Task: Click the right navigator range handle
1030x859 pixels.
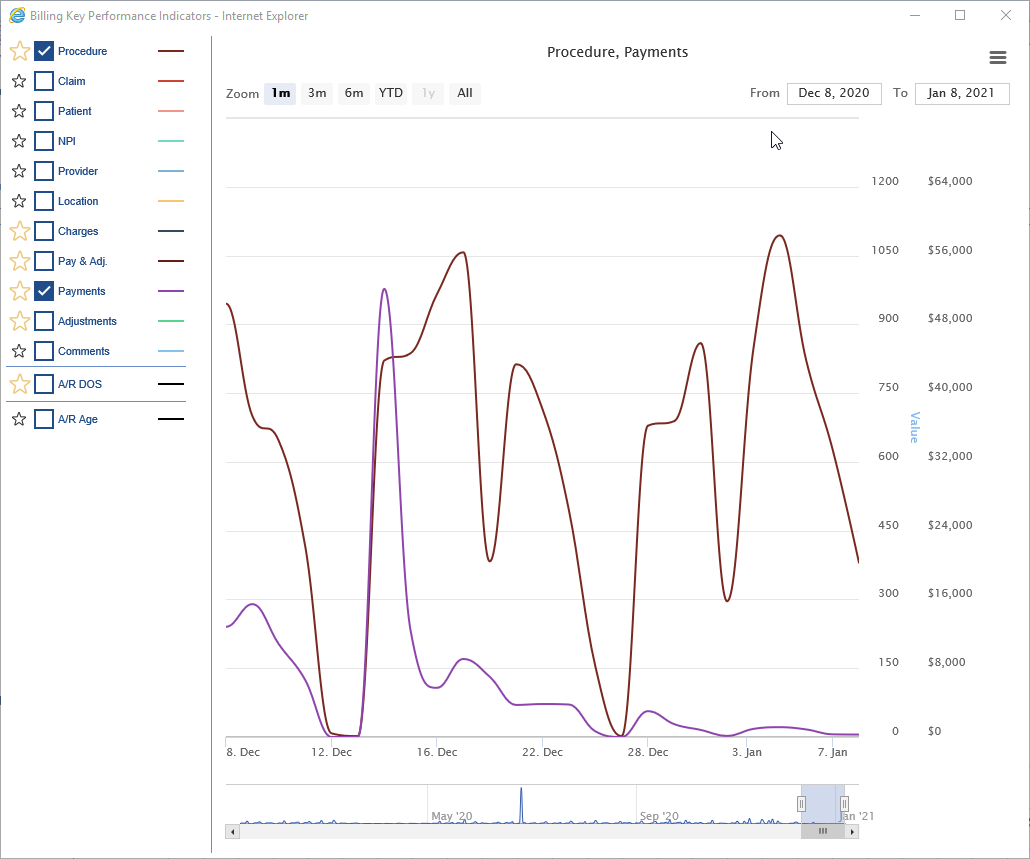Action: [845, 804]
